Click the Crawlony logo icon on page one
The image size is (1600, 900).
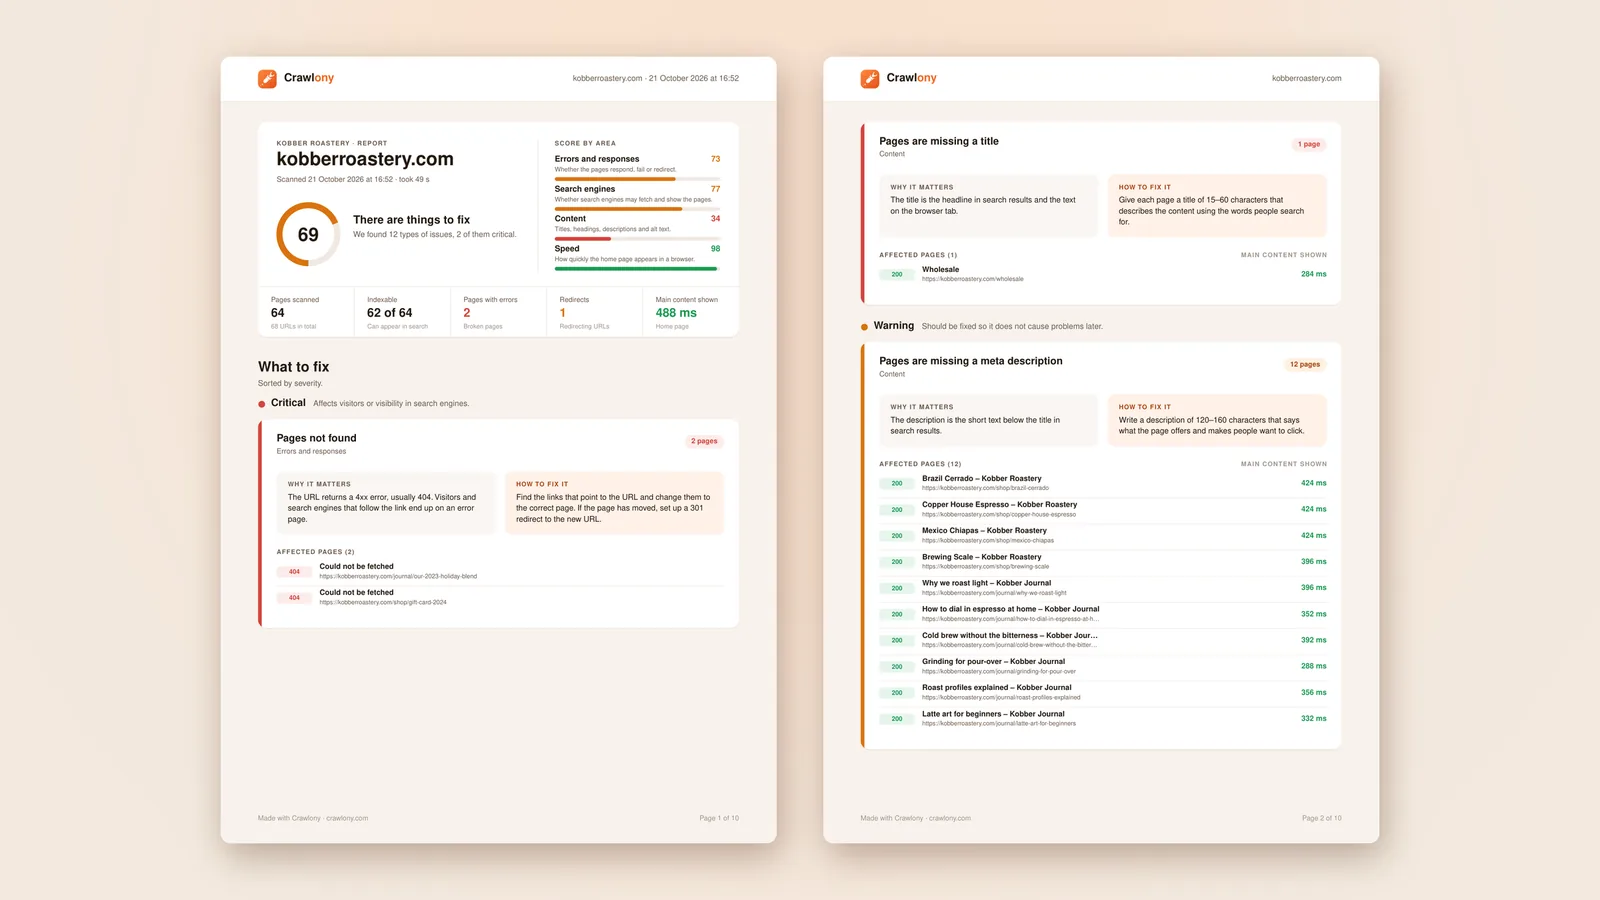click(267, 79)
